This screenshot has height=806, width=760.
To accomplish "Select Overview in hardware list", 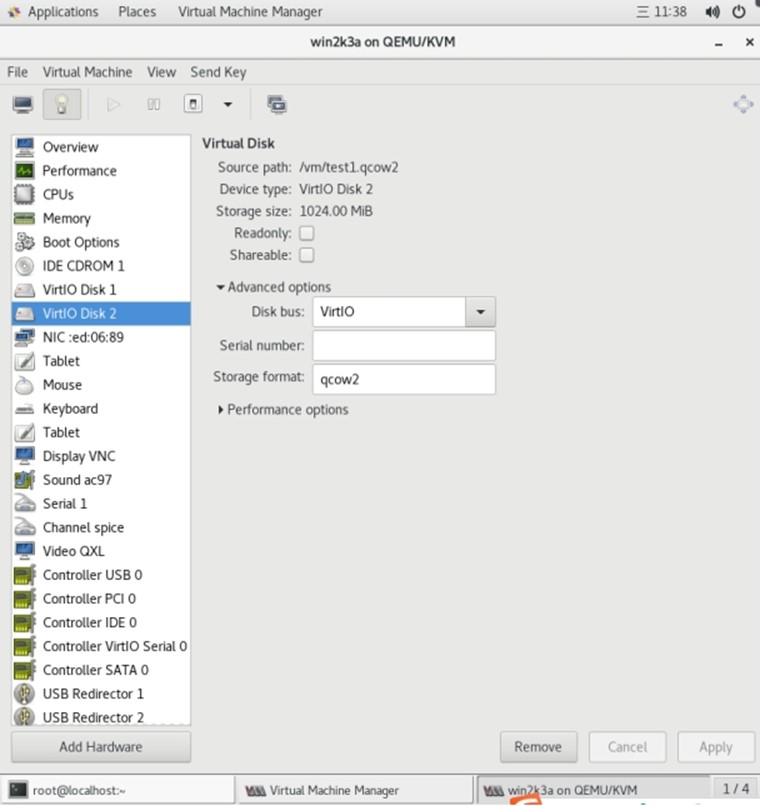I will click(101, 147).
